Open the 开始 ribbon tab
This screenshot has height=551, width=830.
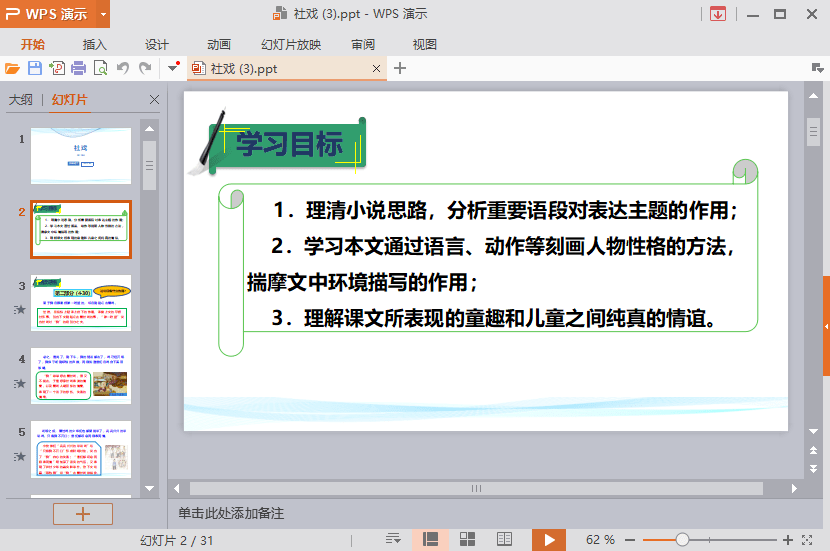tap(33, 44)
